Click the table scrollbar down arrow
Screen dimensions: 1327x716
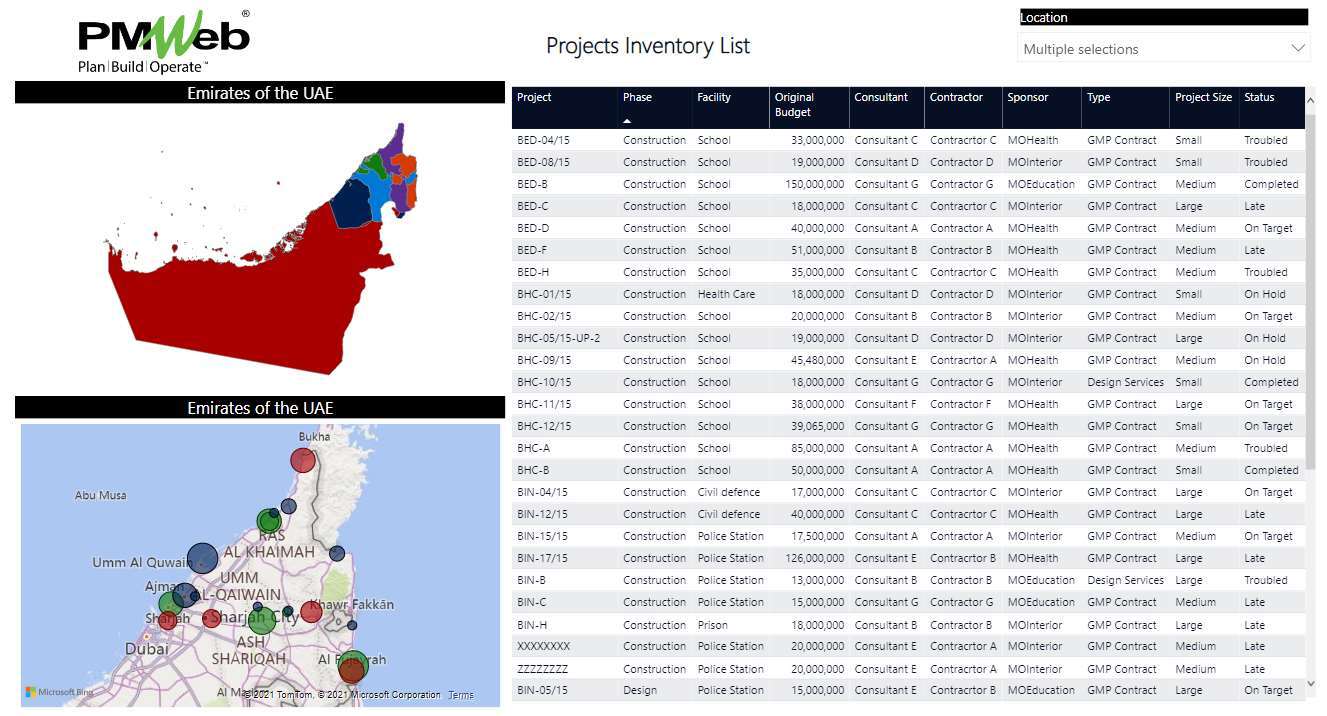(1312, 684)
